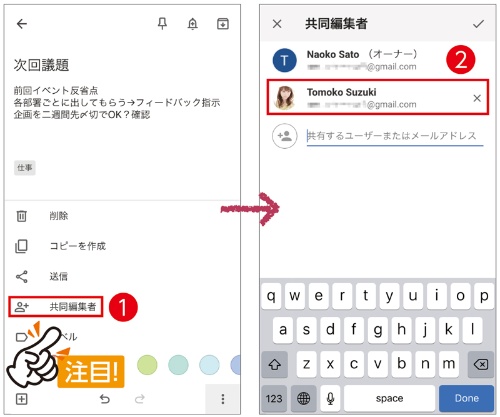Redo the last edit

pos(140,399)
